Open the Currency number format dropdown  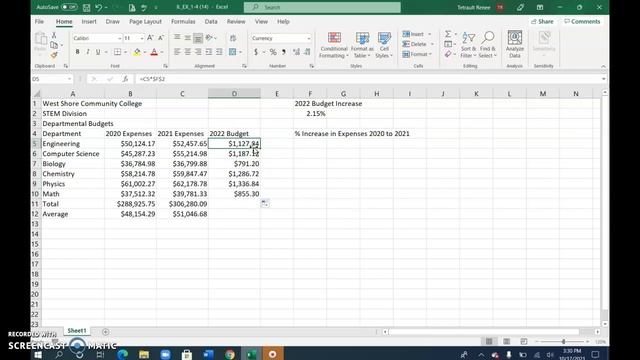point(309,38)
